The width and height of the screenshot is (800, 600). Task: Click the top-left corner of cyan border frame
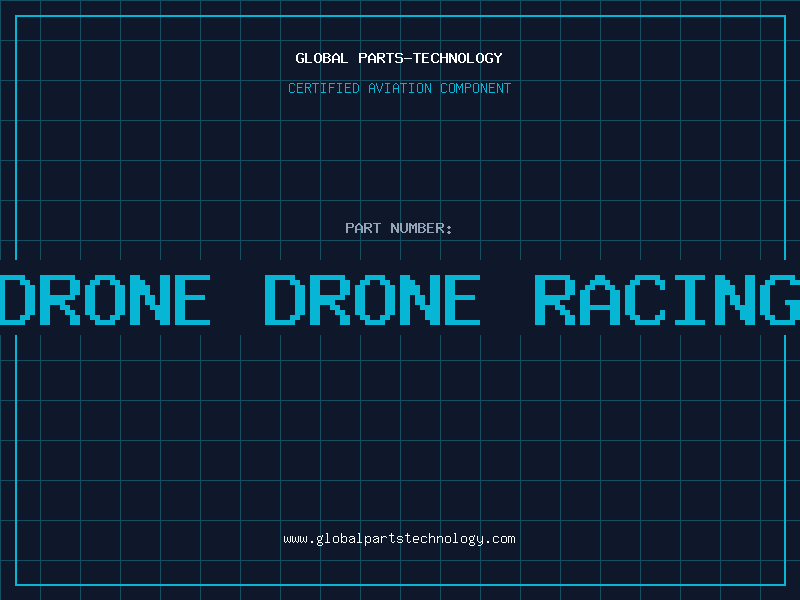[16, 16]
